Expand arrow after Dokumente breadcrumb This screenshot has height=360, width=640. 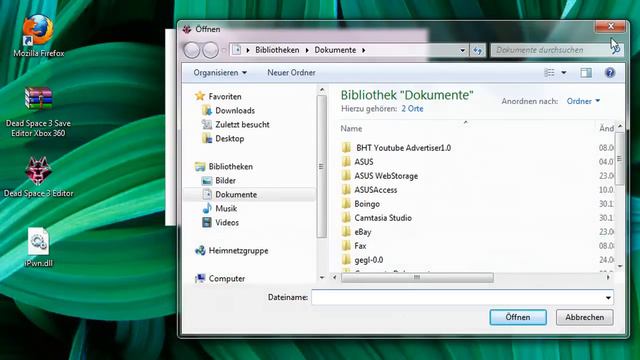pos(363,50)
